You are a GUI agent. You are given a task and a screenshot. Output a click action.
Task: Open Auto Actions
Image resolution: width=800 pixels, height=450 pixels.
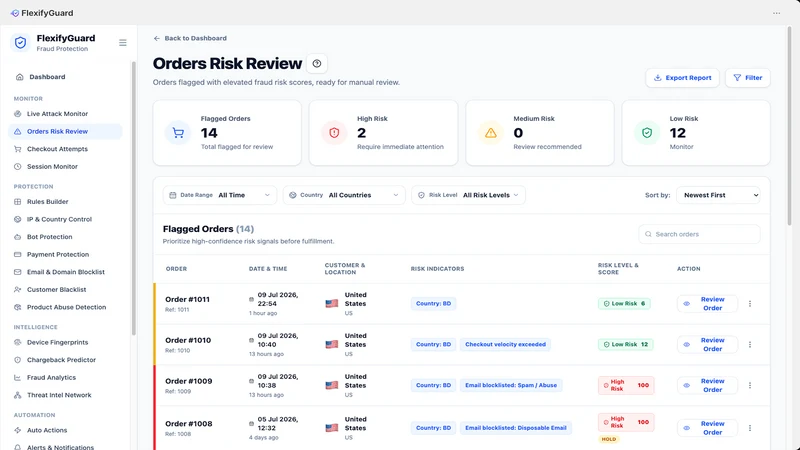(65, 431)
